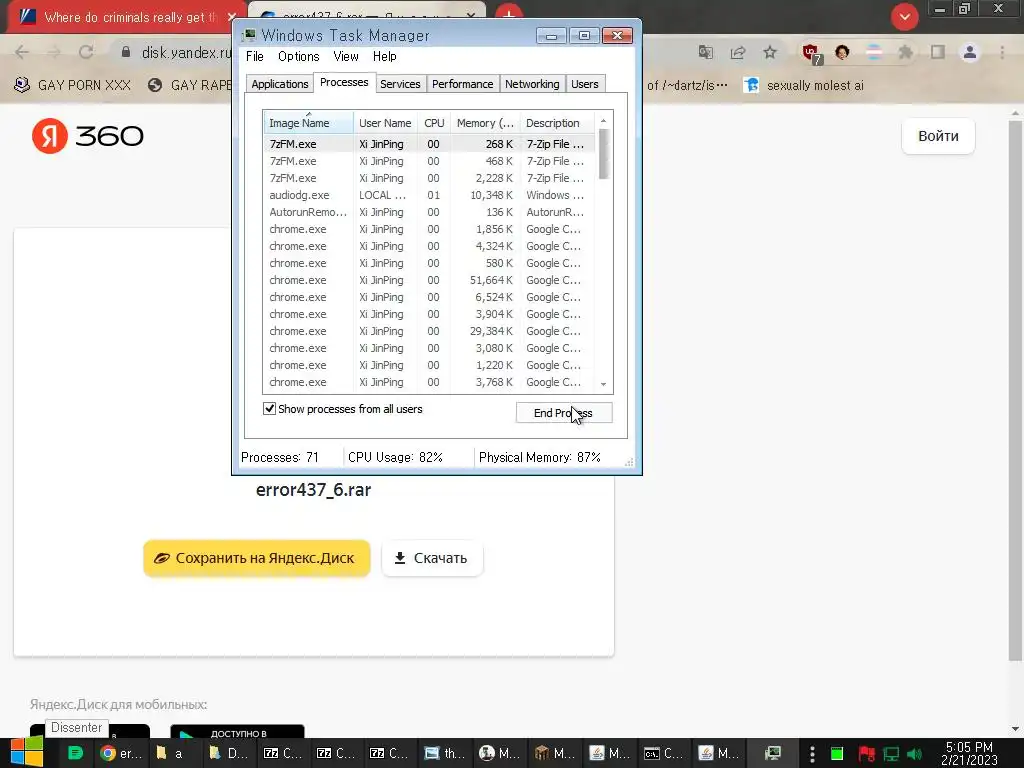This screenshot has height=768, width=1024.
Task: Open the folder 'a' taskbar item
Action: coord(169,753)
